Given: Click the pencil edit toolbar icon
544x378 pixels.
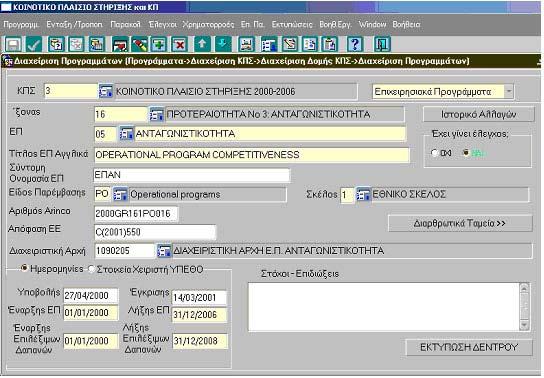Looking at the screenshot, I should [x=139, y=44].
